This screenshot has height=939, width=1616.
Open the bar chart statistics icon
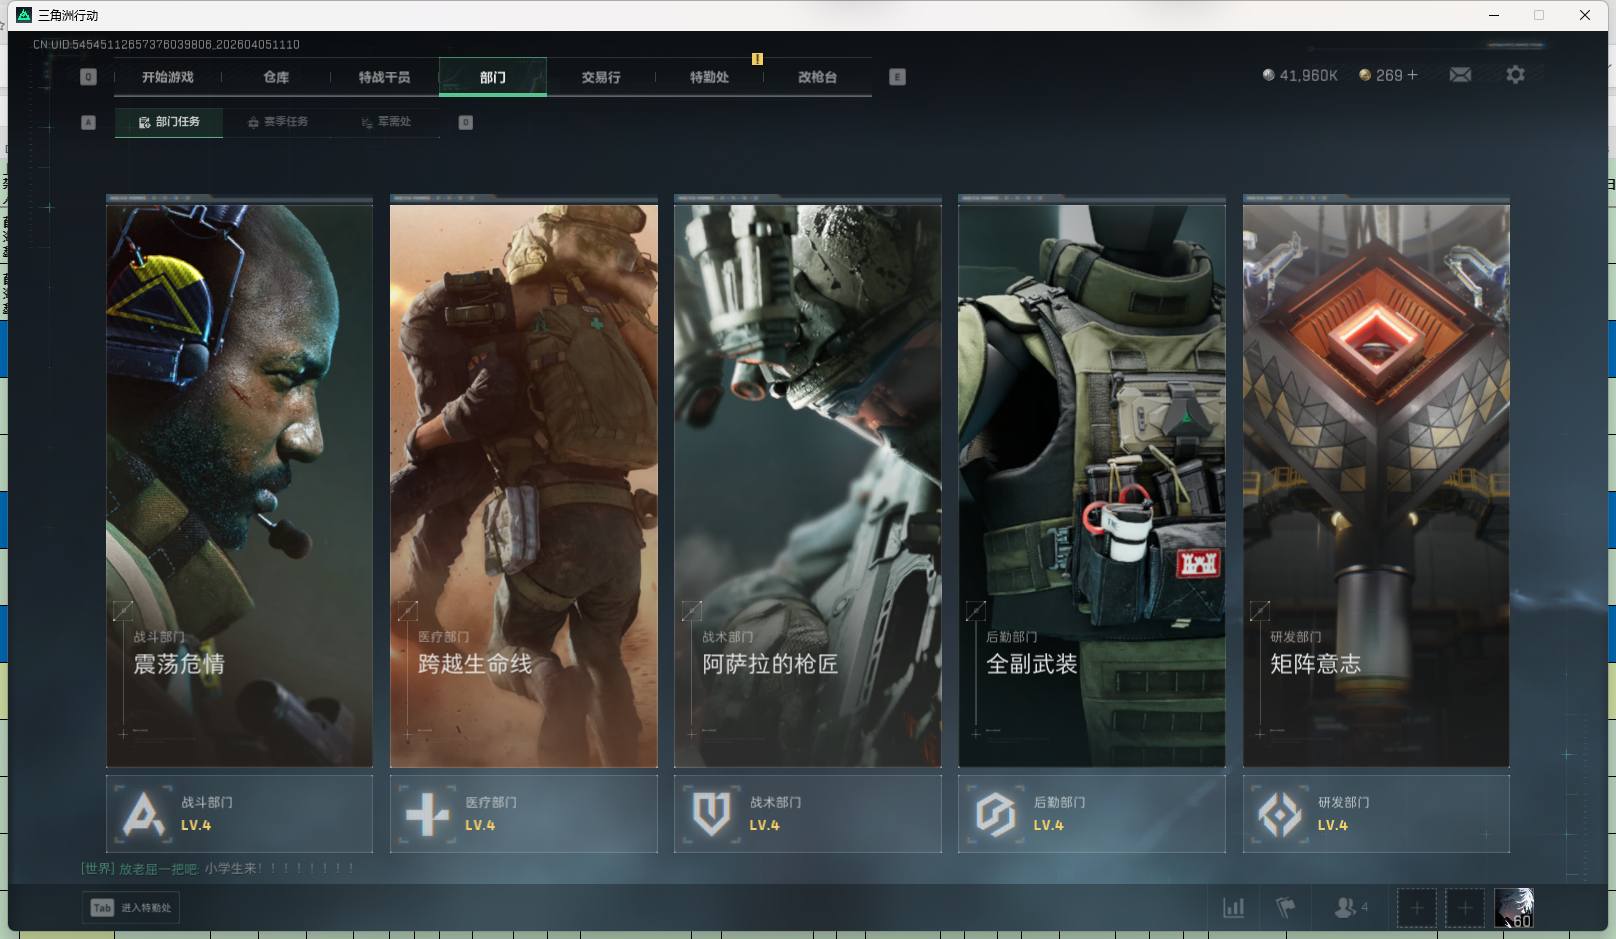click(x=1234, y=907)
